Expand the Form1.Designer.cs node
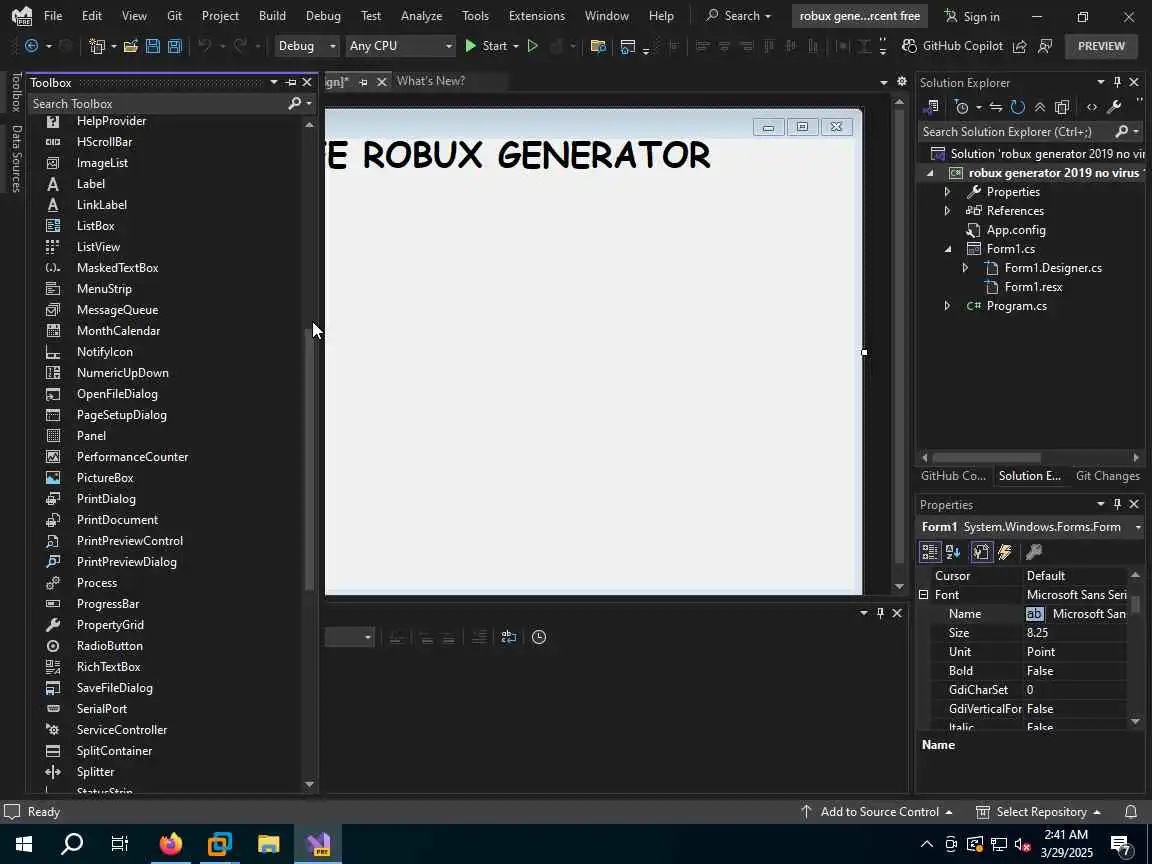This screenshot has height=864, width=1152. coord(965,268)
